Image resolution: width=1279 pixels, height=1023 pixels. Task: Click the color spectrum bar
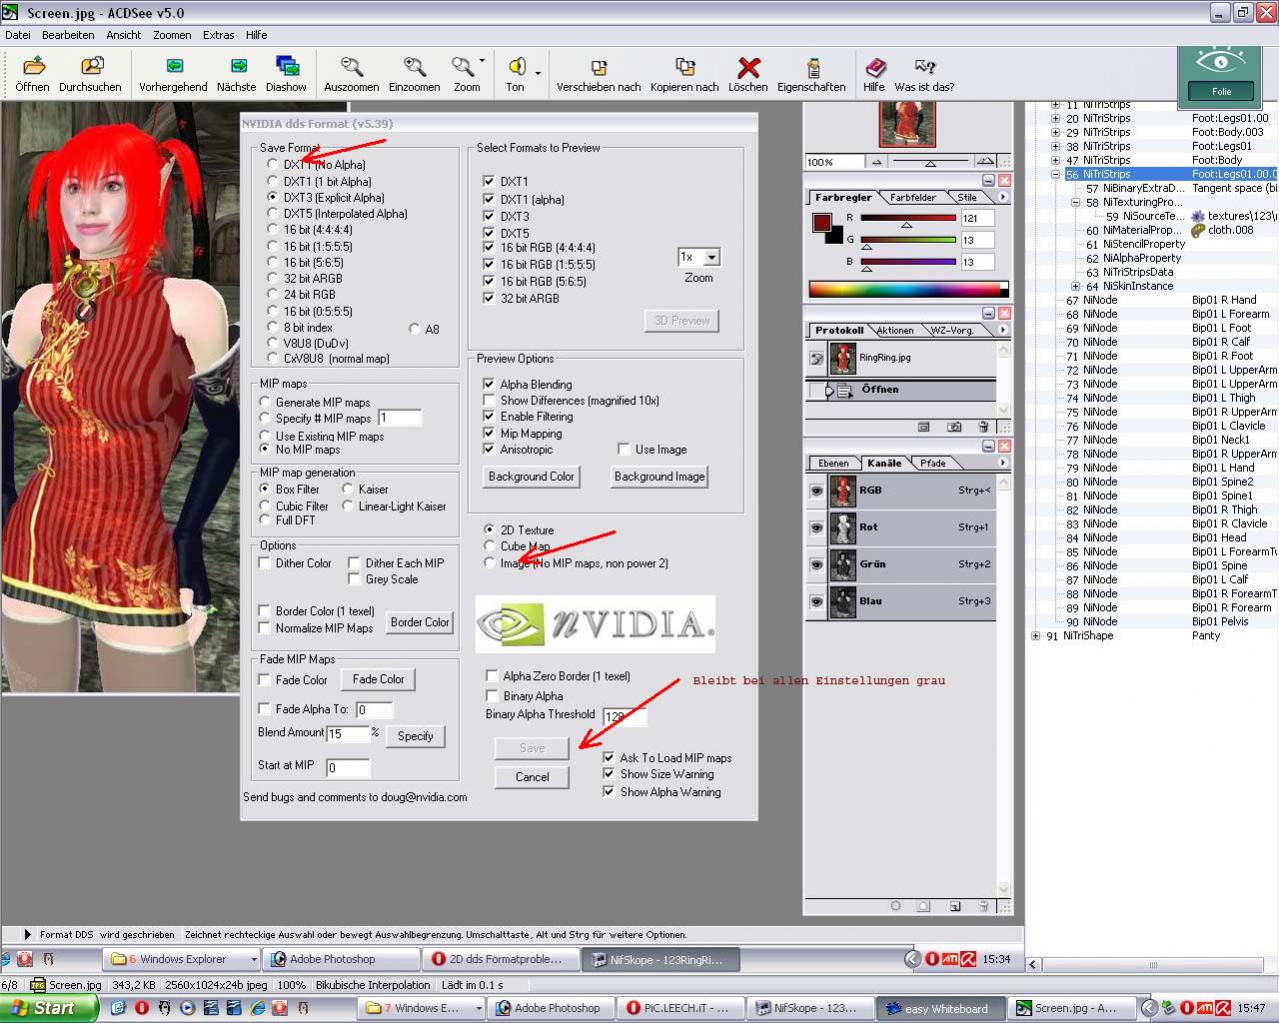pos(907,290)
